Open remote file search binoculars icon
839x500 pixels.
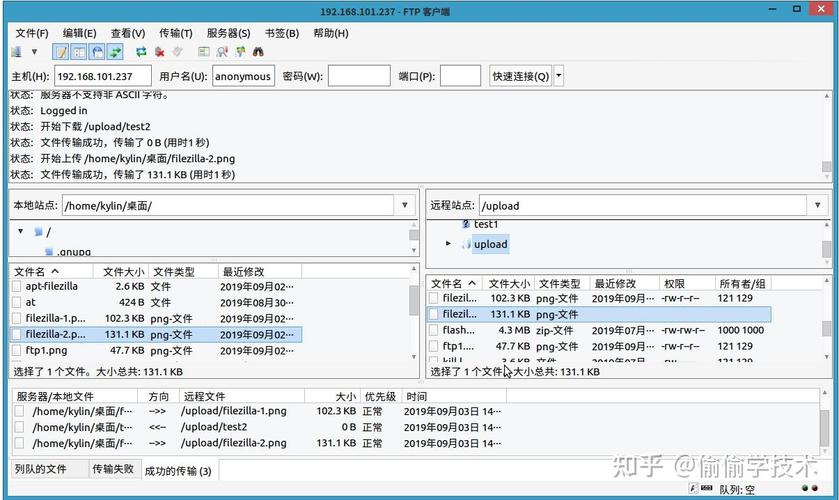click(258, 52)
